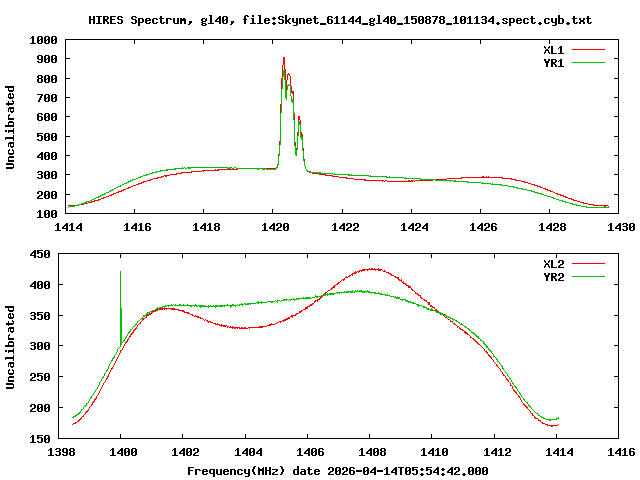Click the 1412 x-axis tick label
The height and width of the screenshot is (480, 640).
tap(497, 452)
